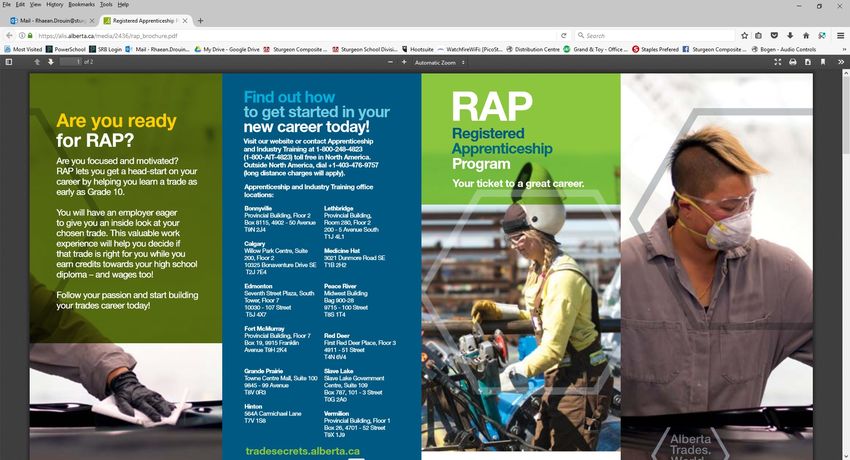Open the WatchfireWiFi bookmark
850x460 pixels.
coord(469,49)
